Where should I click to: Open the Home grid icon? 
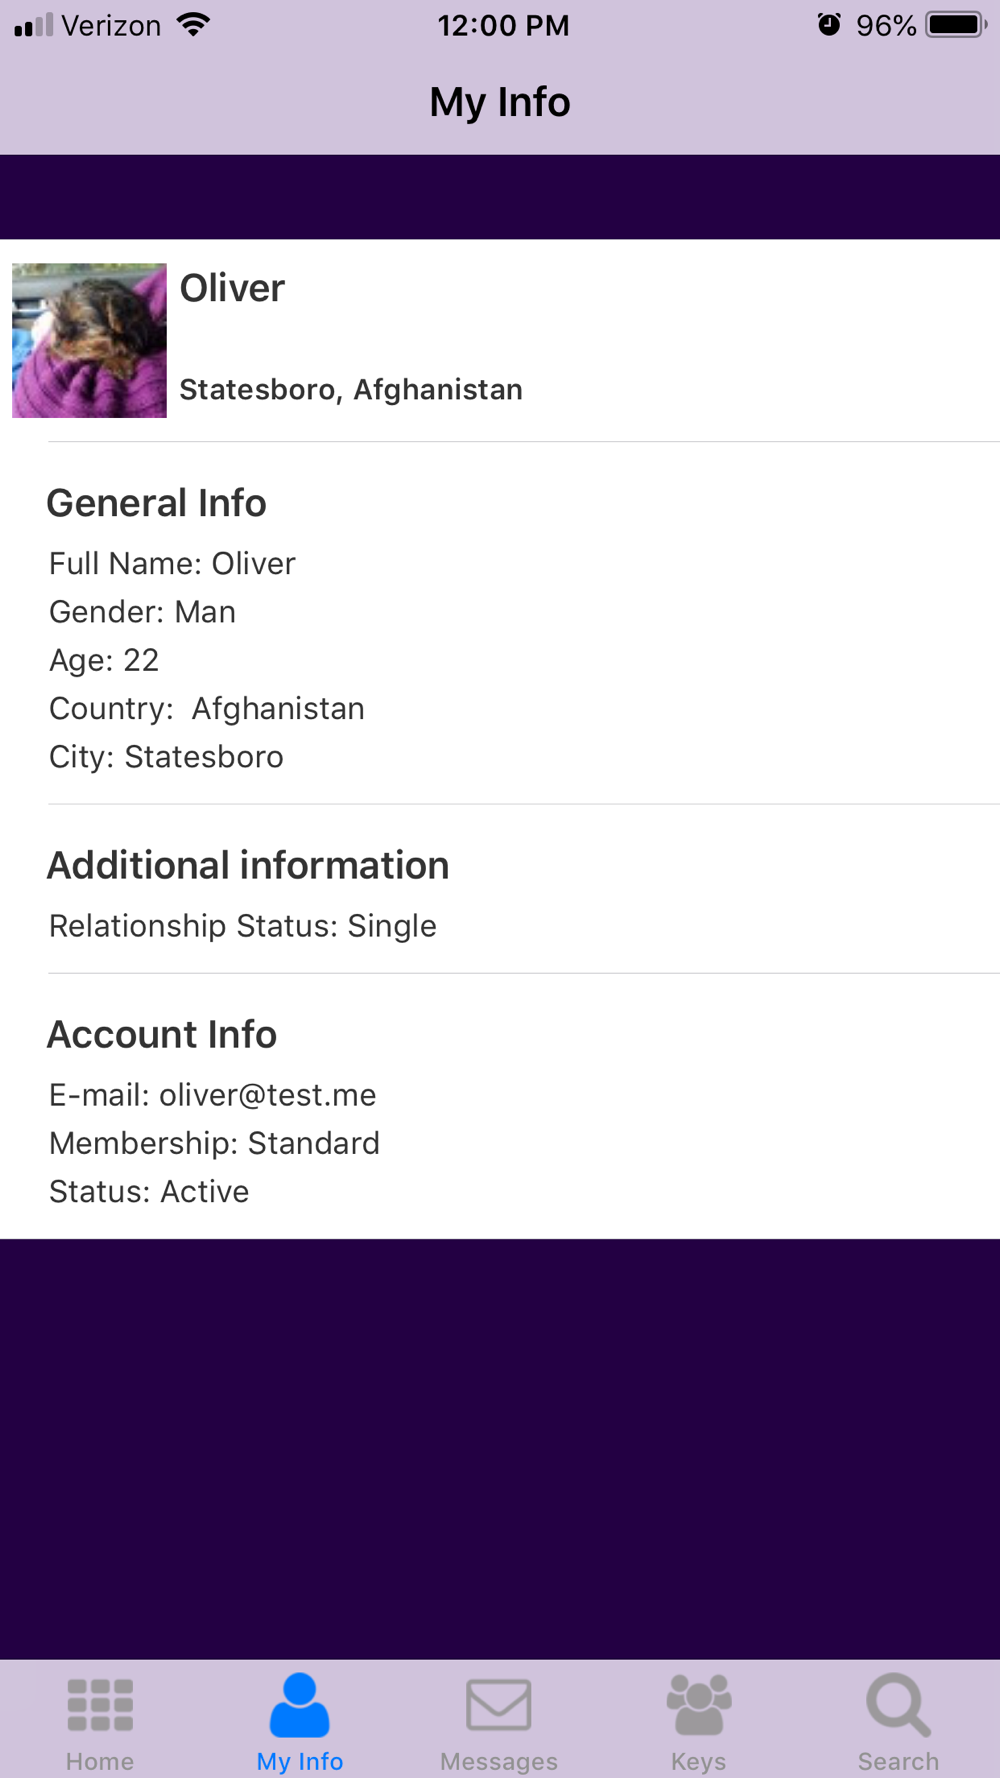[x=100, y=1705]
